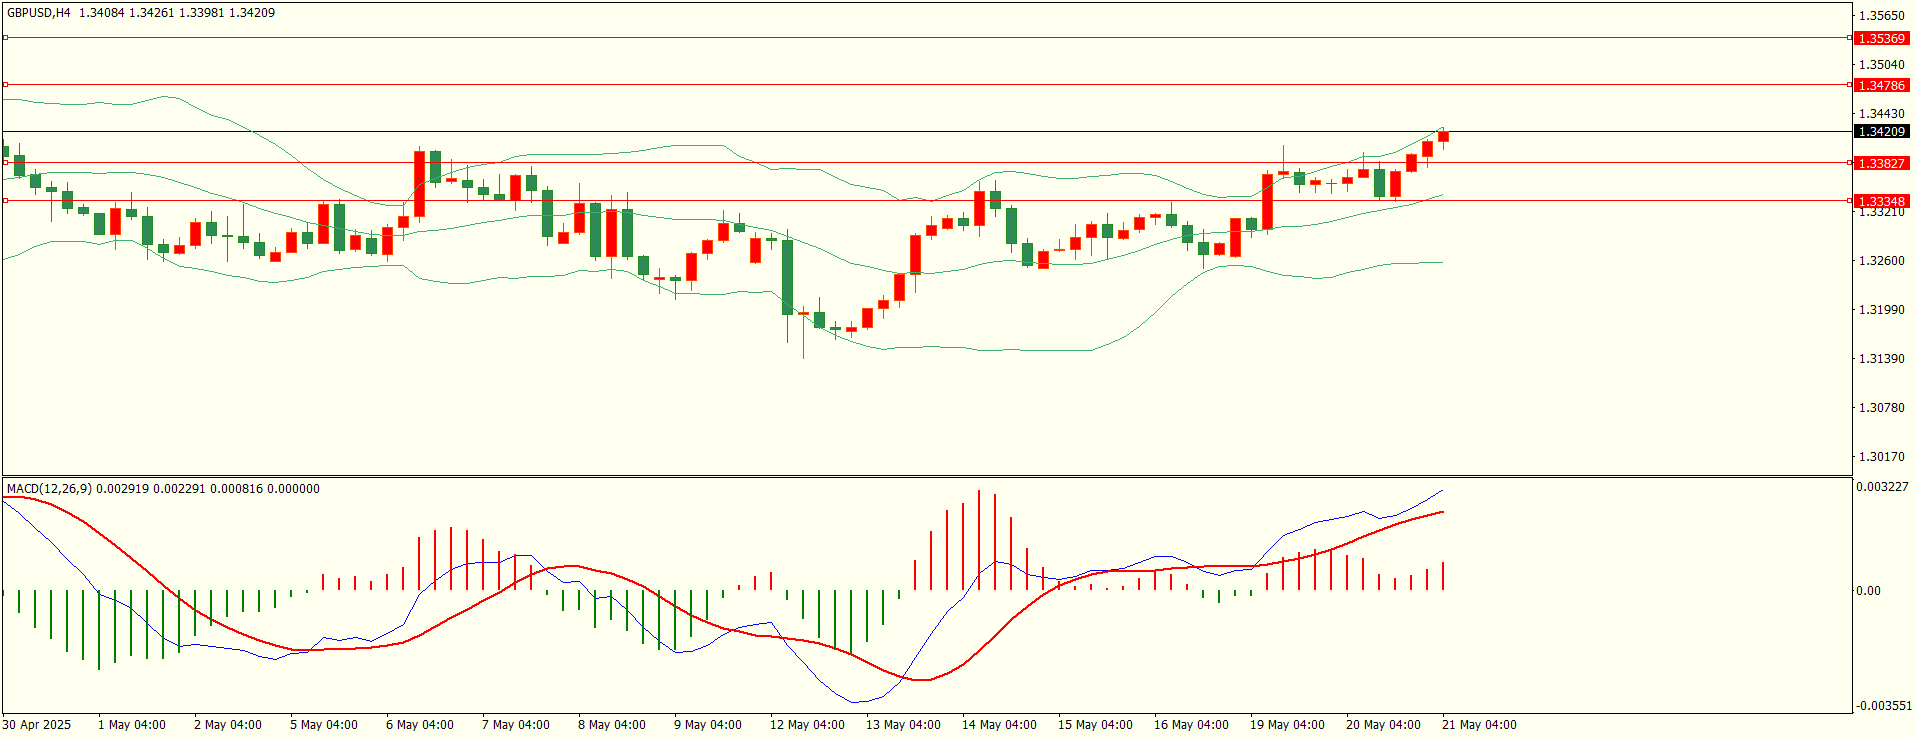Click the black current price tag 1.34209
Viewport: 1916px width, 737px height.
tap(1881, 131)
